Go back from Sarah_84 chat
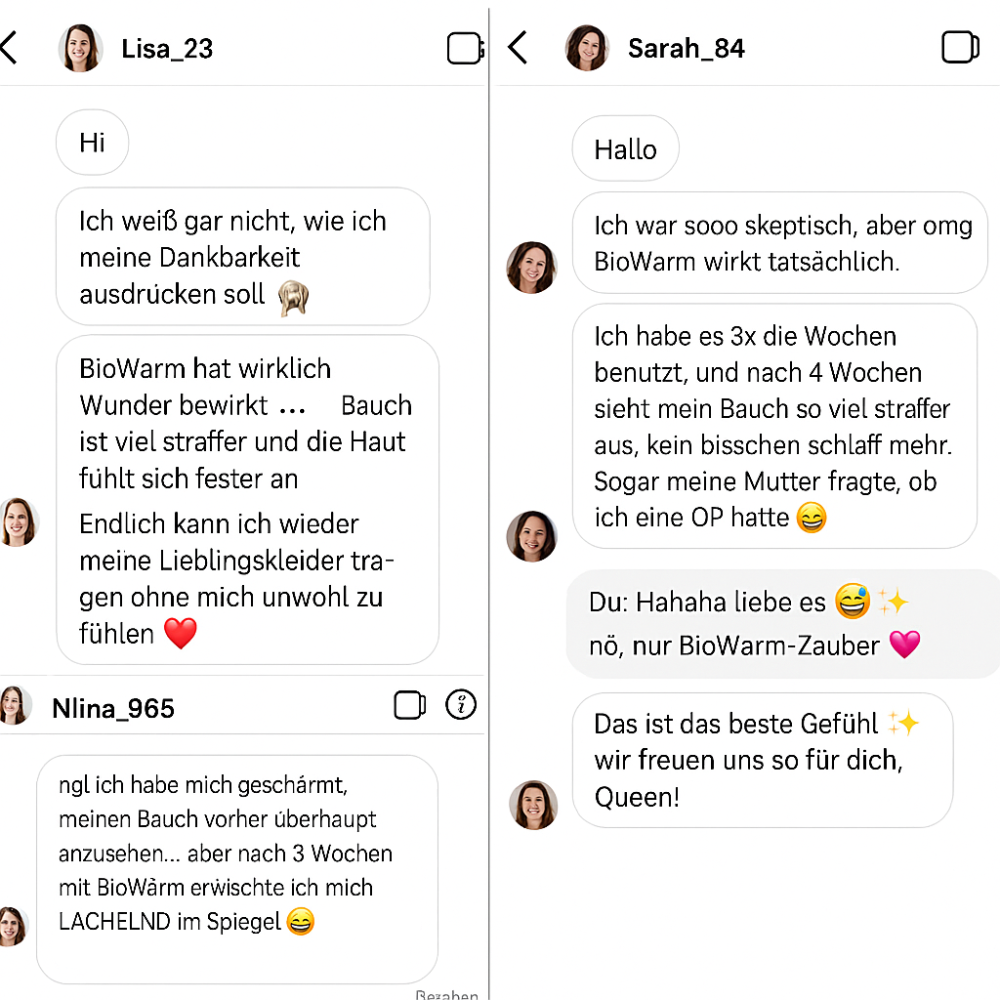 coord(517,47)
